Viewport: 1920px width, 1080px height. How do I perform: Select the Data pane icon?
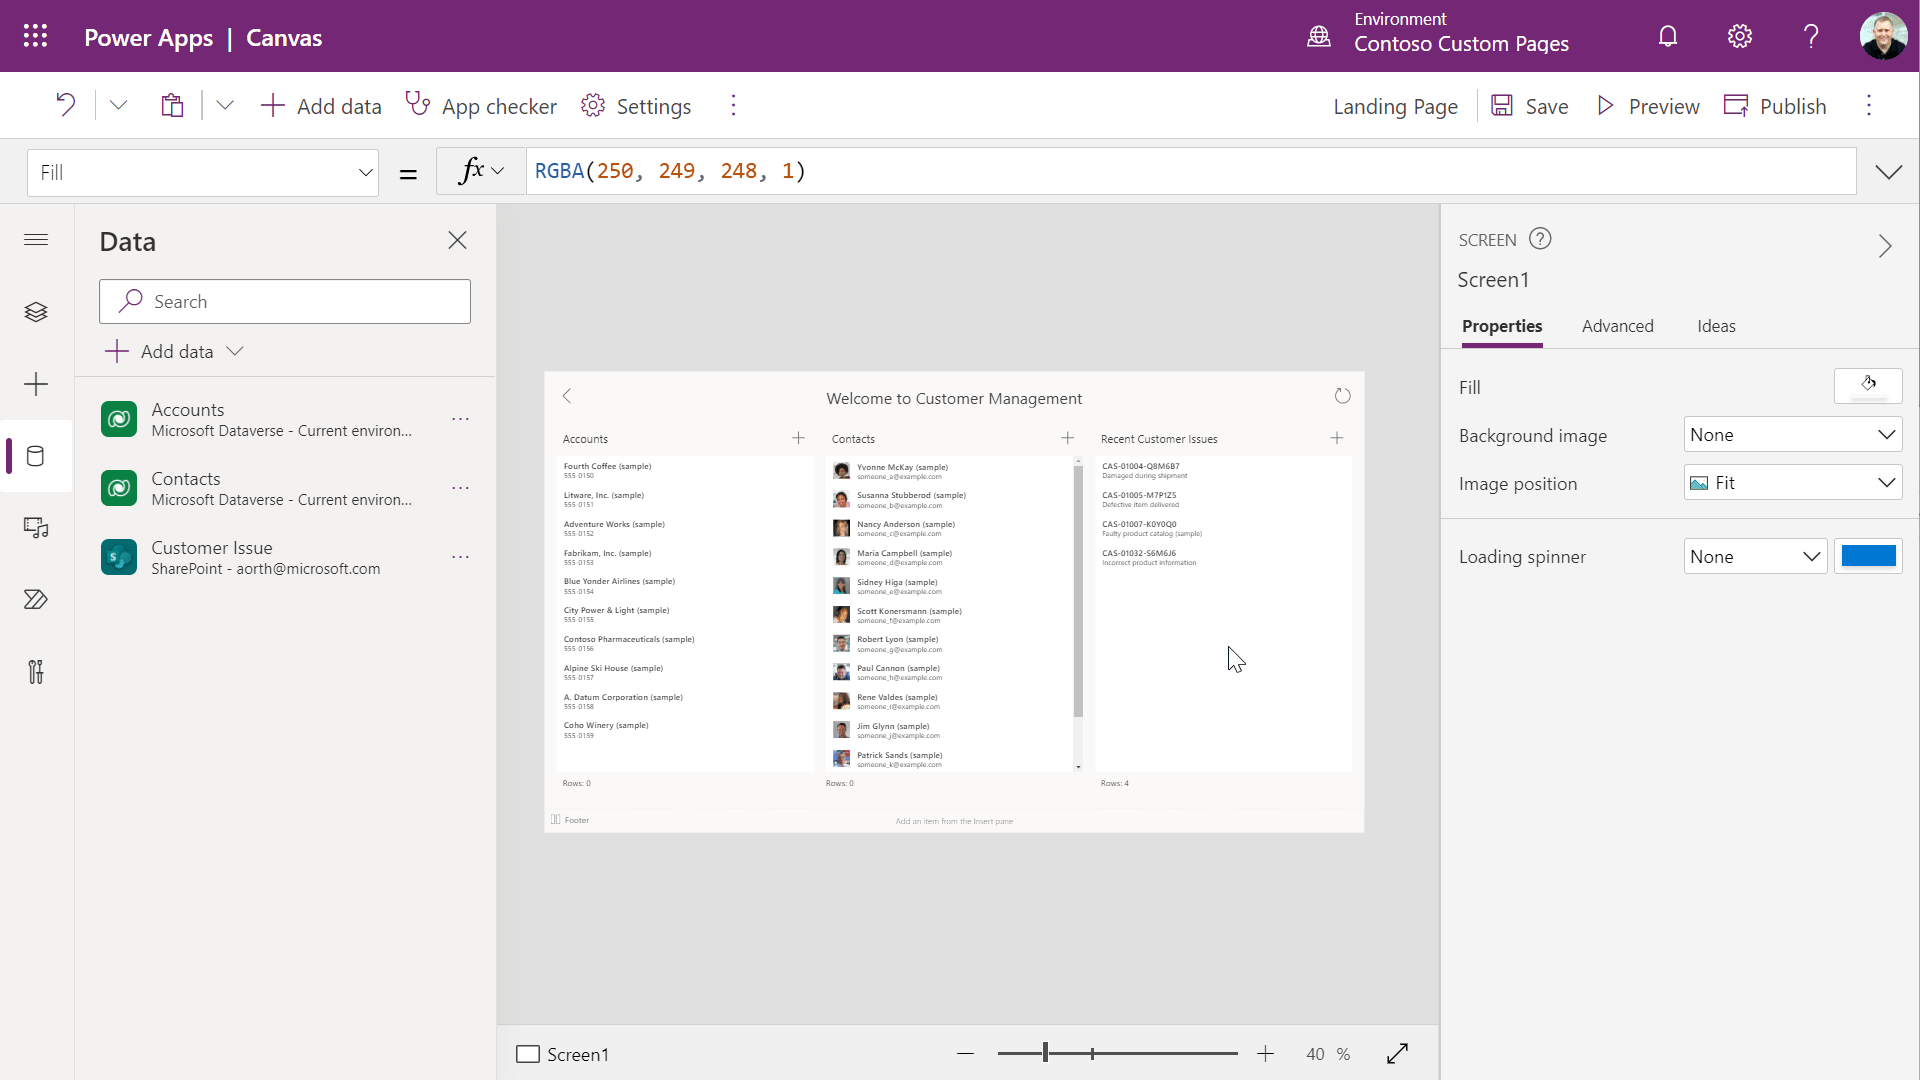click(36, 456)
